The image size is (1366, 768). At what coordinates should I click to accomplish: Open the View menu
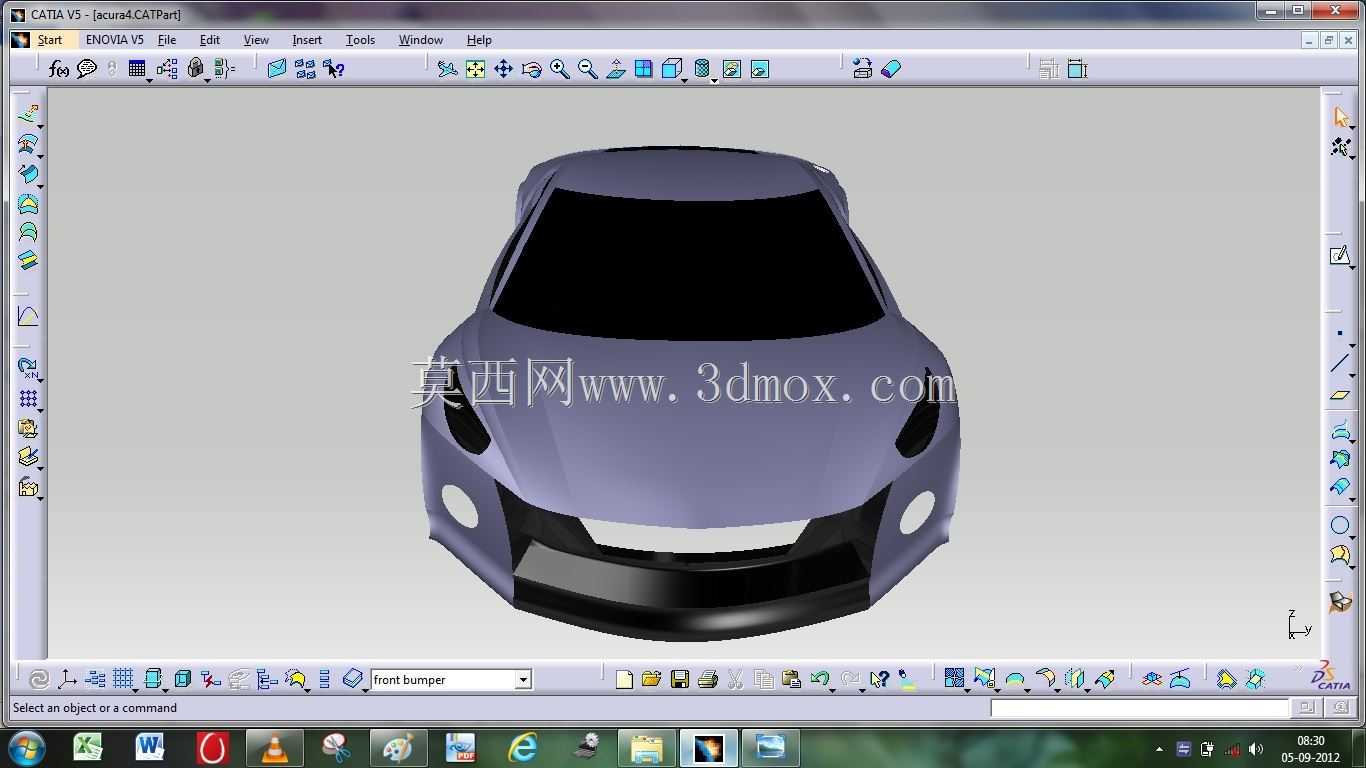pos(256,40)
